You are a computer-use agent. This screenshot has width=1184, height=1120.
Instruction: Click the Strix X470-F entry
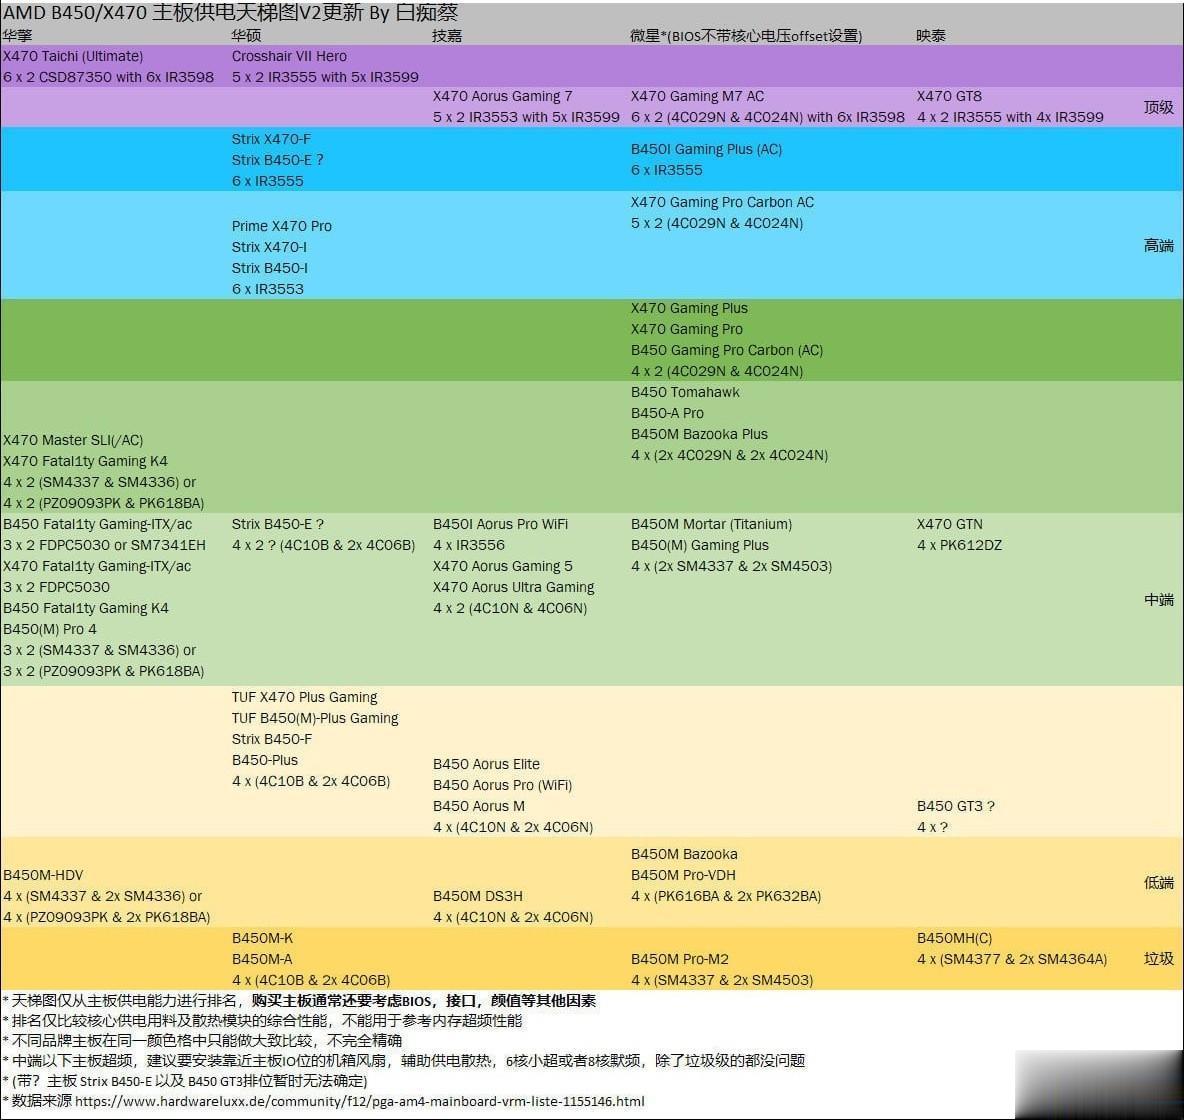[271, 139]
